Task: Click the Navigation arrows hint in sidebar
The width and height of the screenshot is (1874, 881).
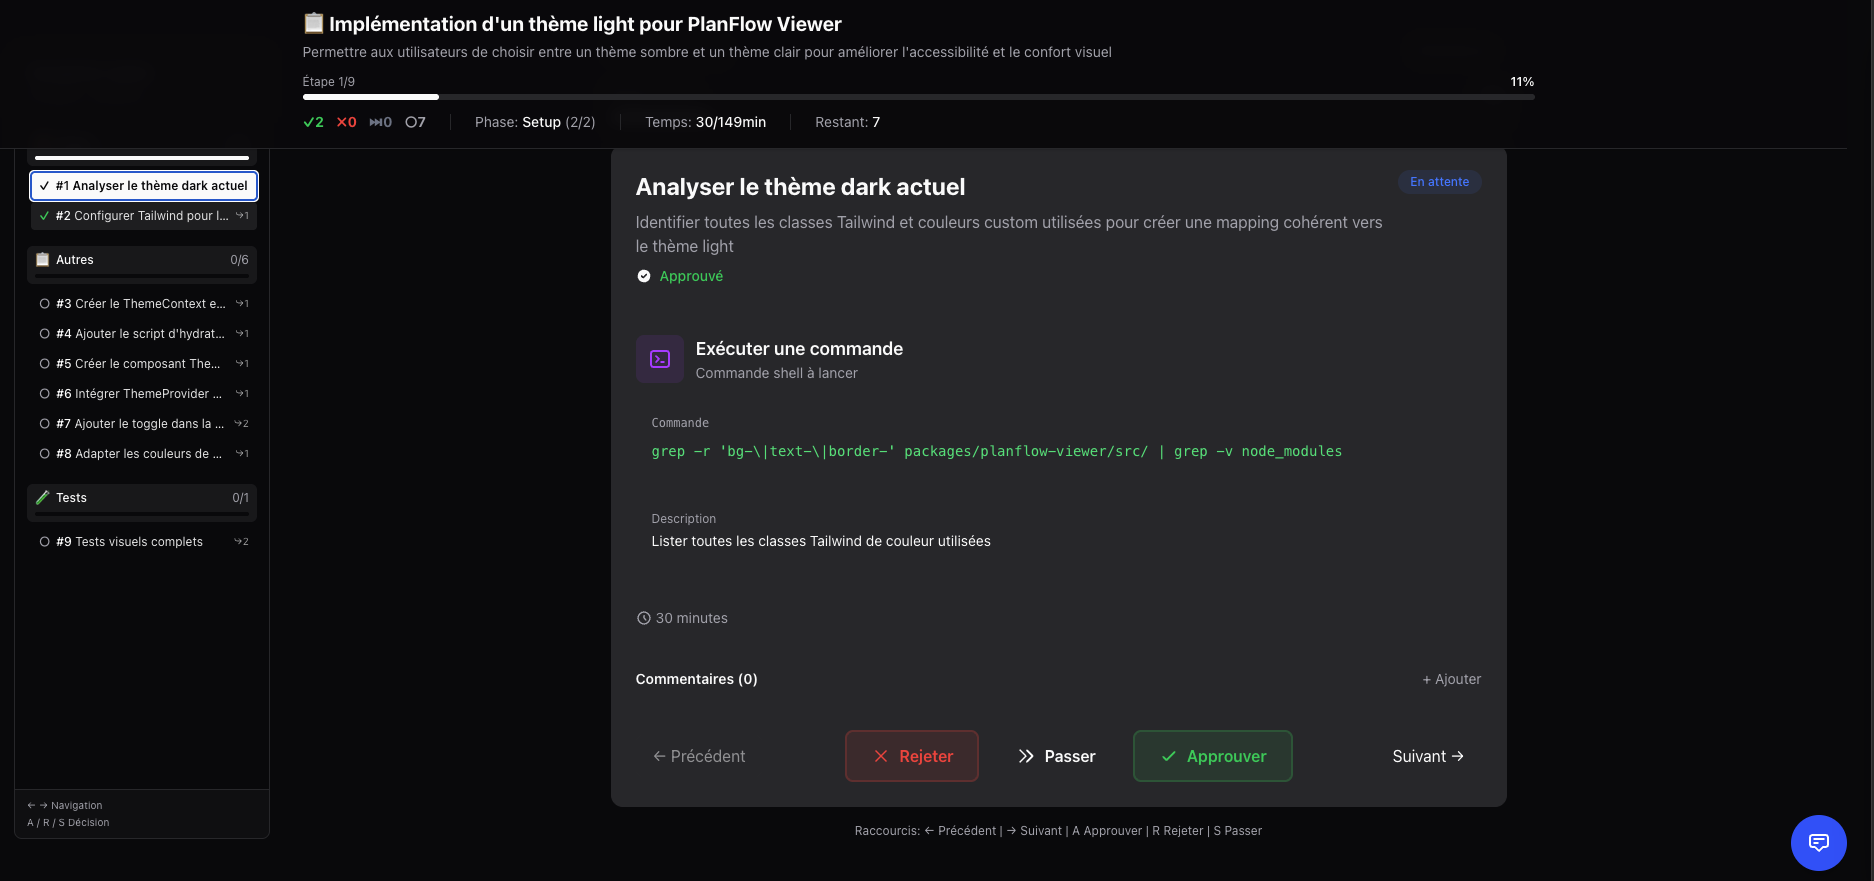Action: click(65, 805)
